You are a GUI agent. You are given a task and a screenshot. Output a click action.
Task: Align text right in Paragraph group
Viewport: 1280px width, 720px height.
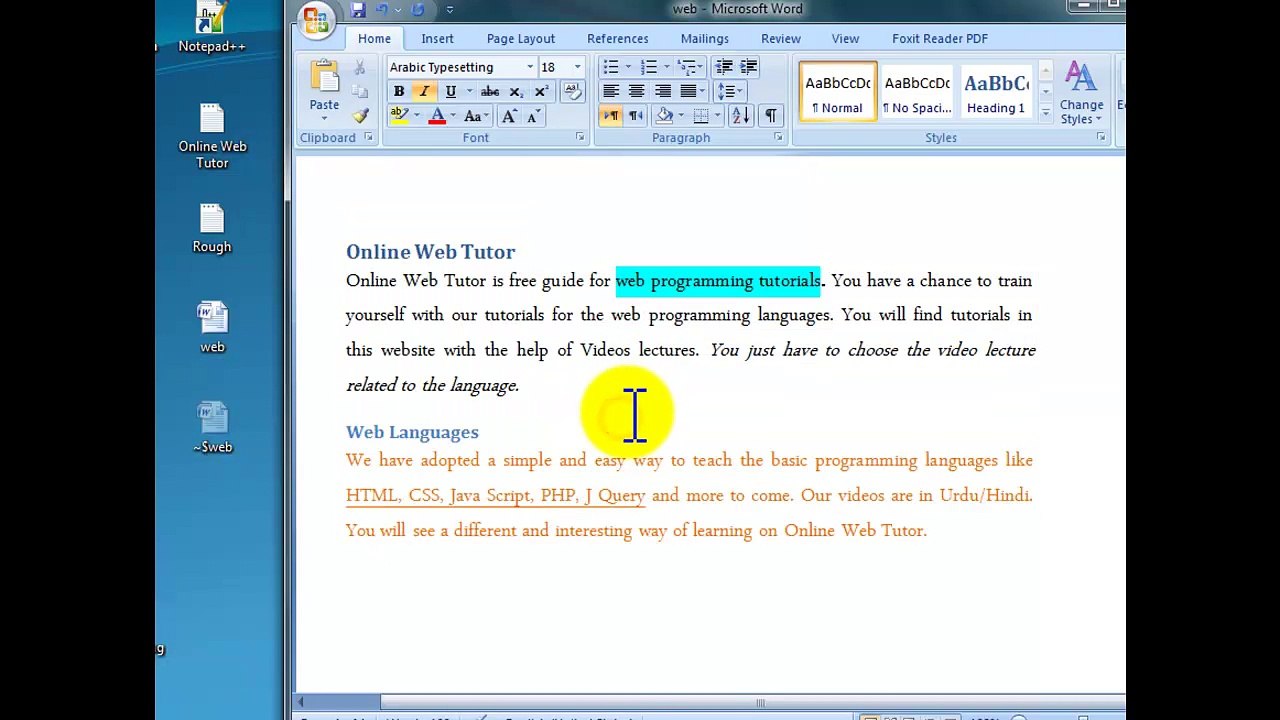coord(662,92)
